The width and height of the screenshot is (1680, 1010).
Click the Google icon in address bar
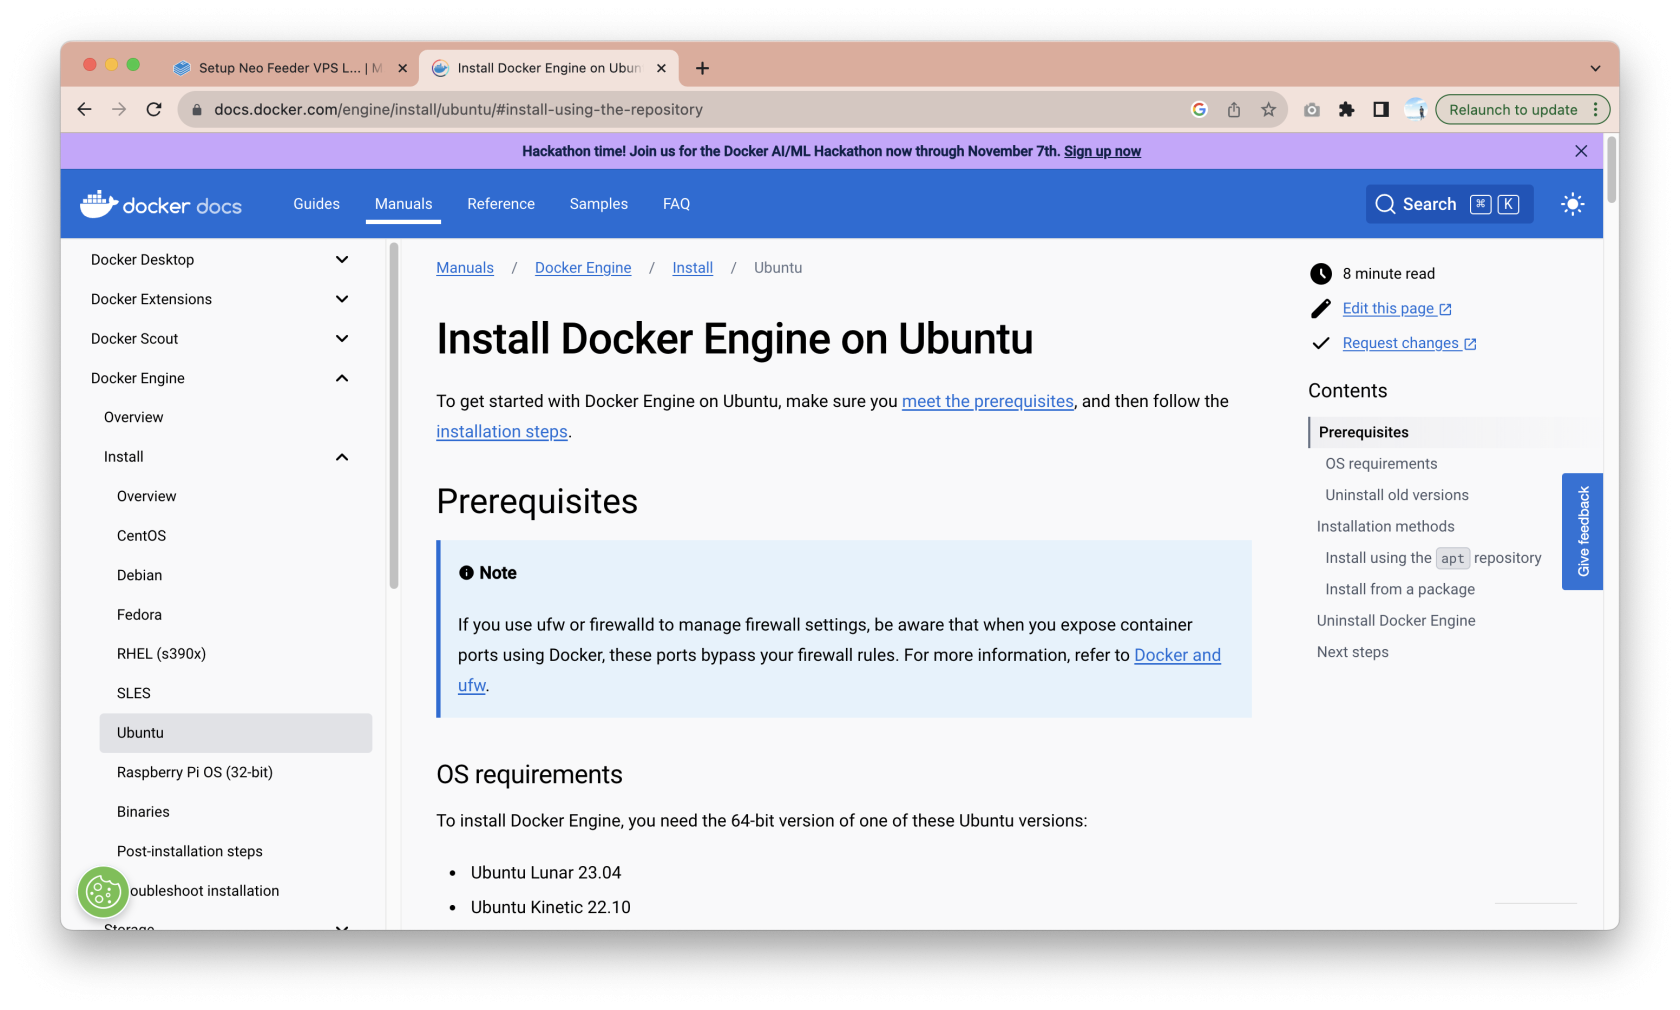[x=1199, y=109]
